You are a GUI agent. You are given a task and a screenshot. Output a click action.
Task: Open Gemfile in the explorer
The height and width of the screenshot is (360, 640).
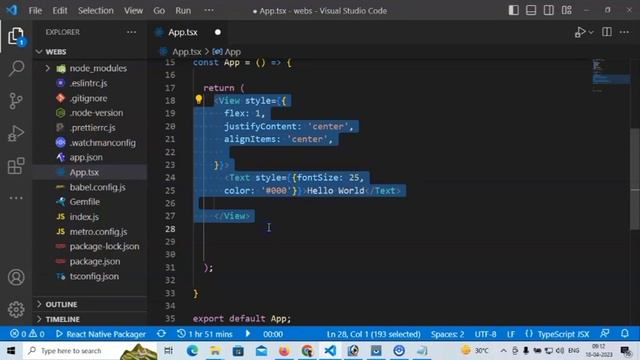click(84, 202)
